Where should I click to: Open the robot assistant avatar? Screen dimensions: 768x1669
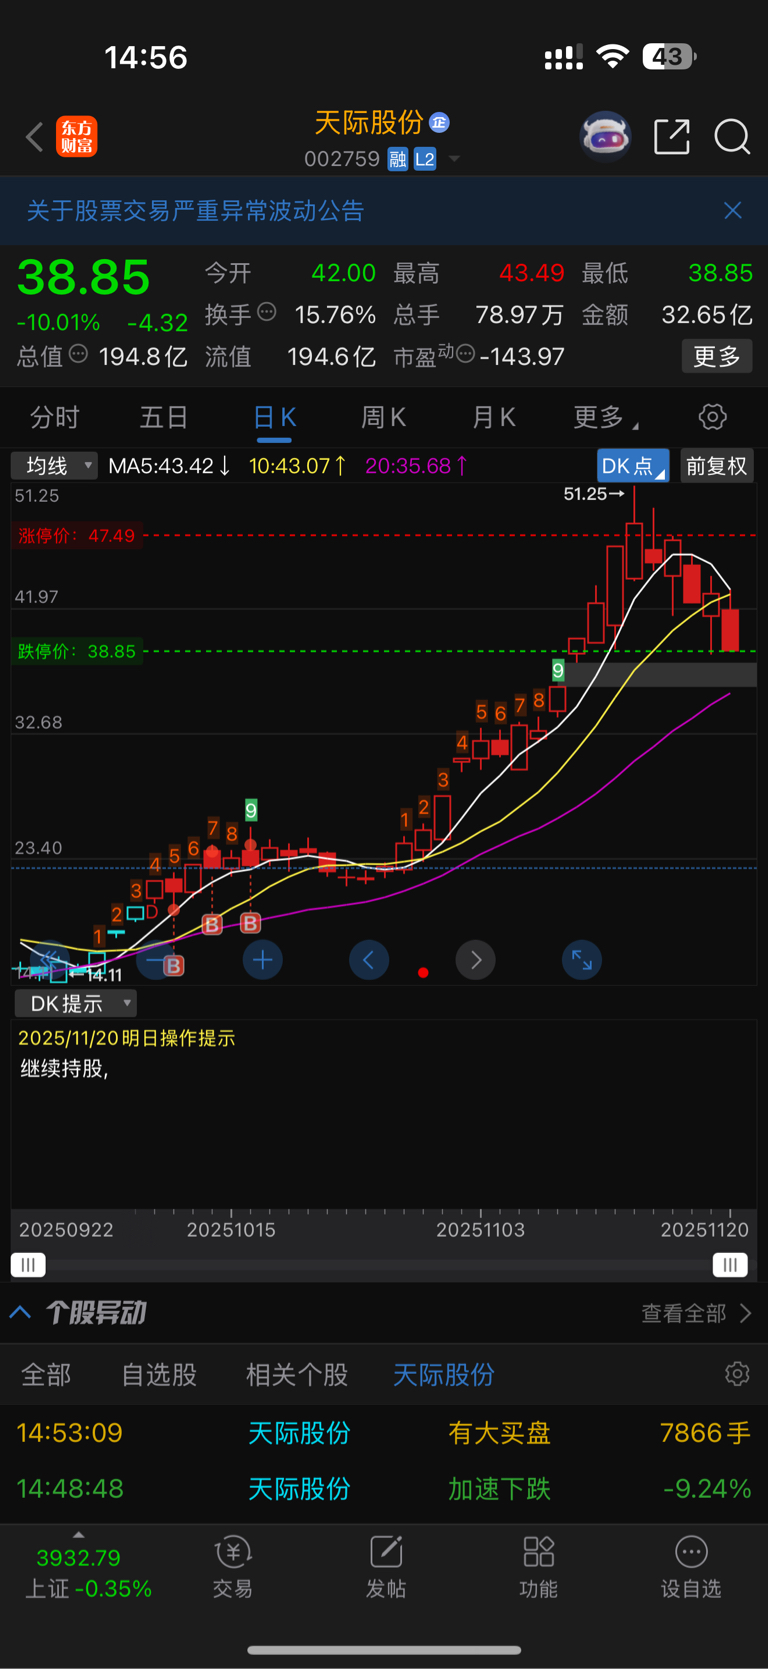tap(606, 136)
